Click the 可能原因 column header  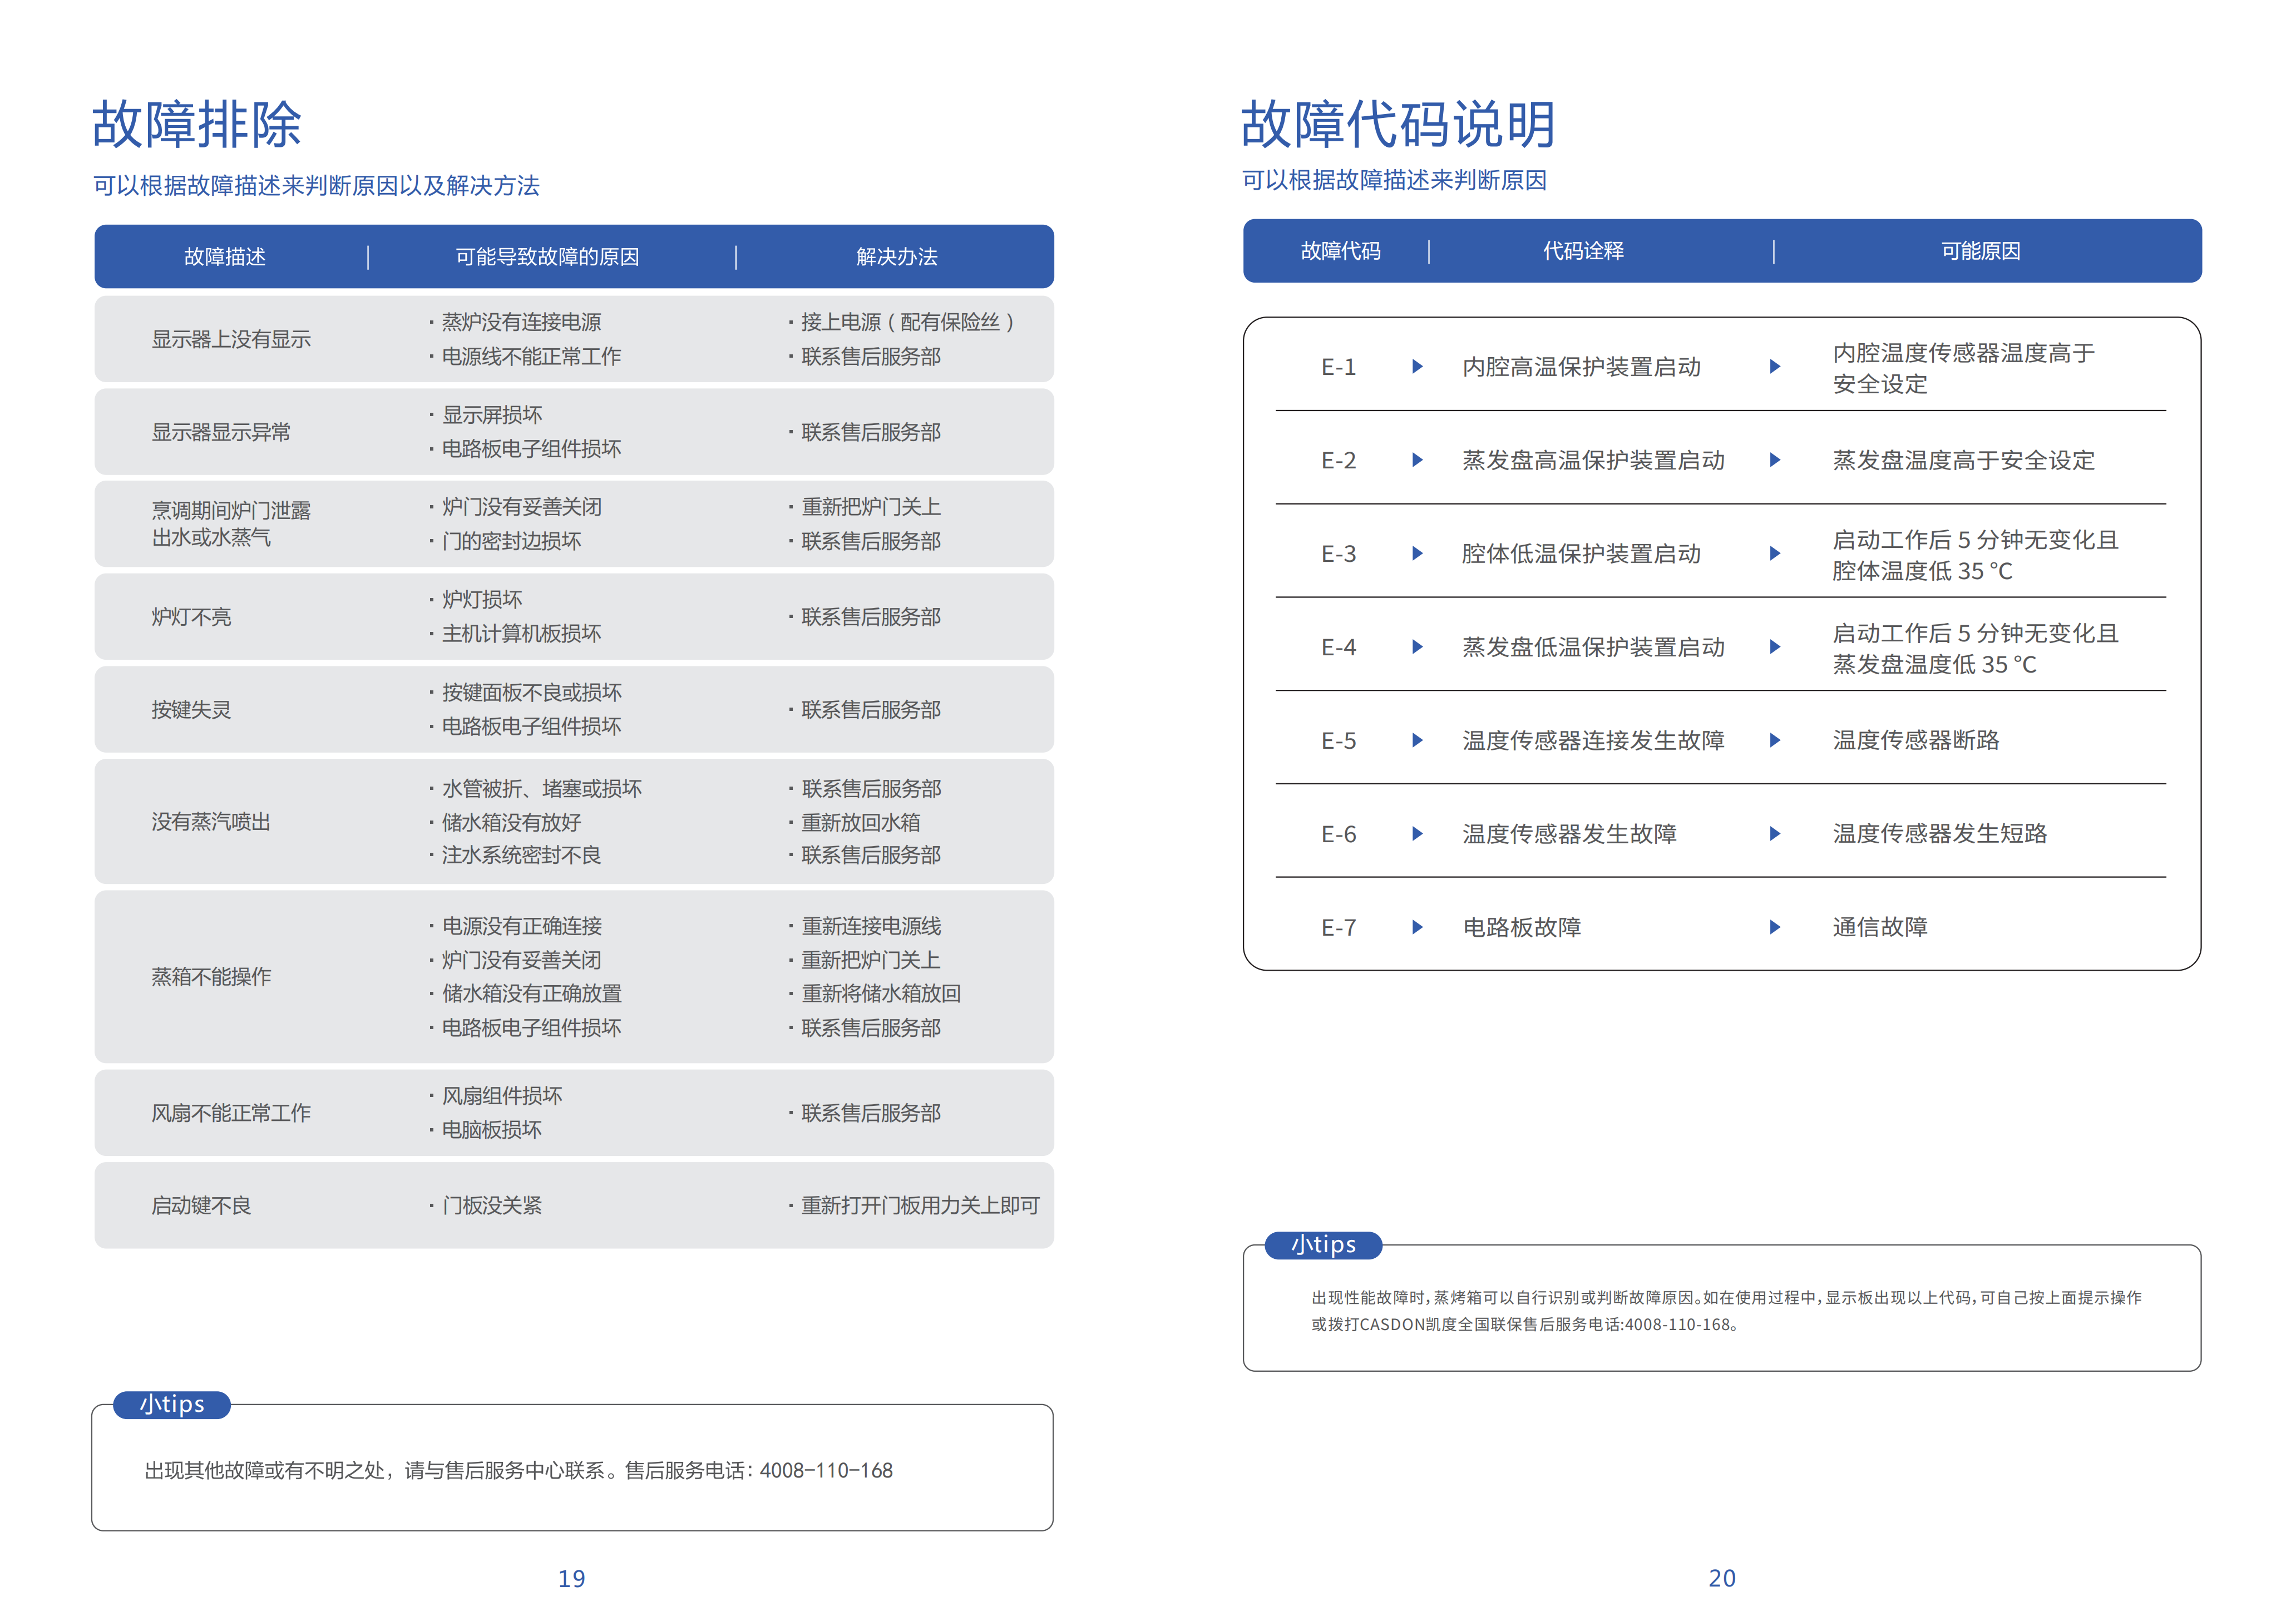(x=1980, y=251)
